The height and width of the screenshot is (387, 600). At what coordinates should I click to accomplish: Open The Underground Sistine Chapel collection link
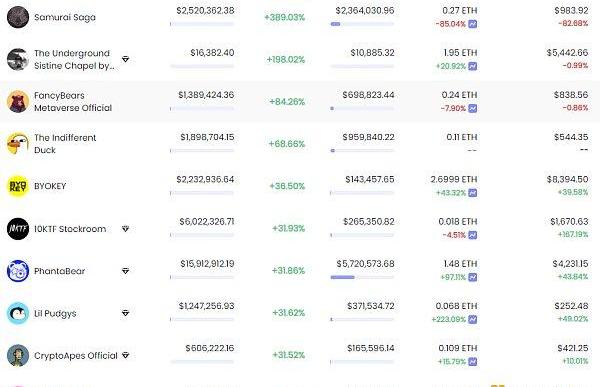tap(74, 59)
